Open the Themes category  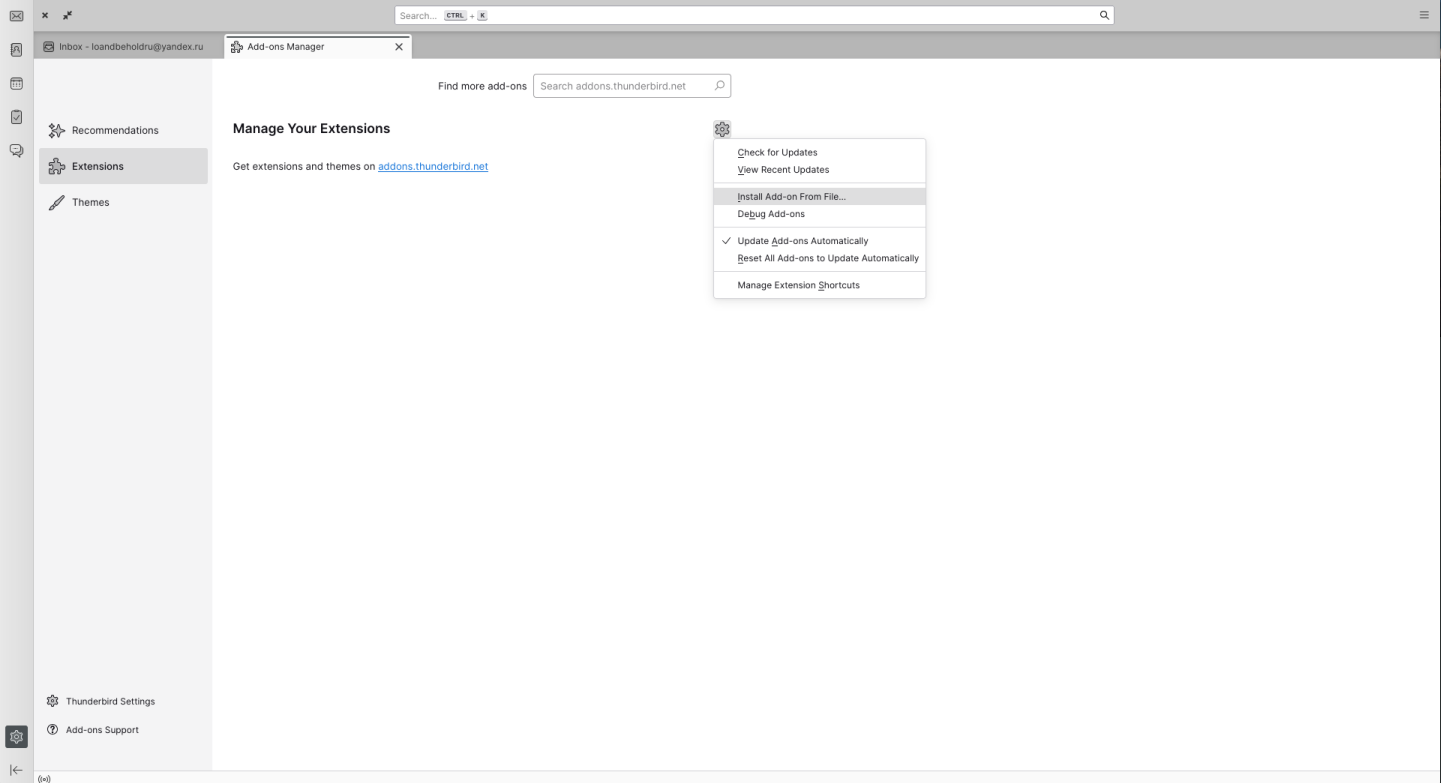(x=123, y=202)
